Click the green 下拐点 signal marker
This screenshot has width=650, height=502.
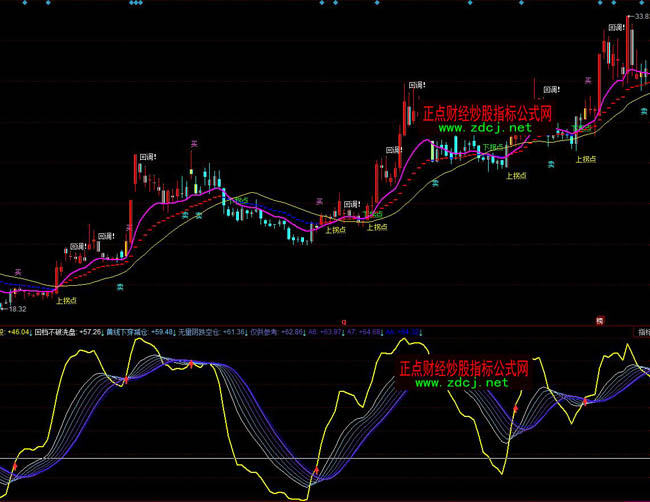tap(494, 147)
